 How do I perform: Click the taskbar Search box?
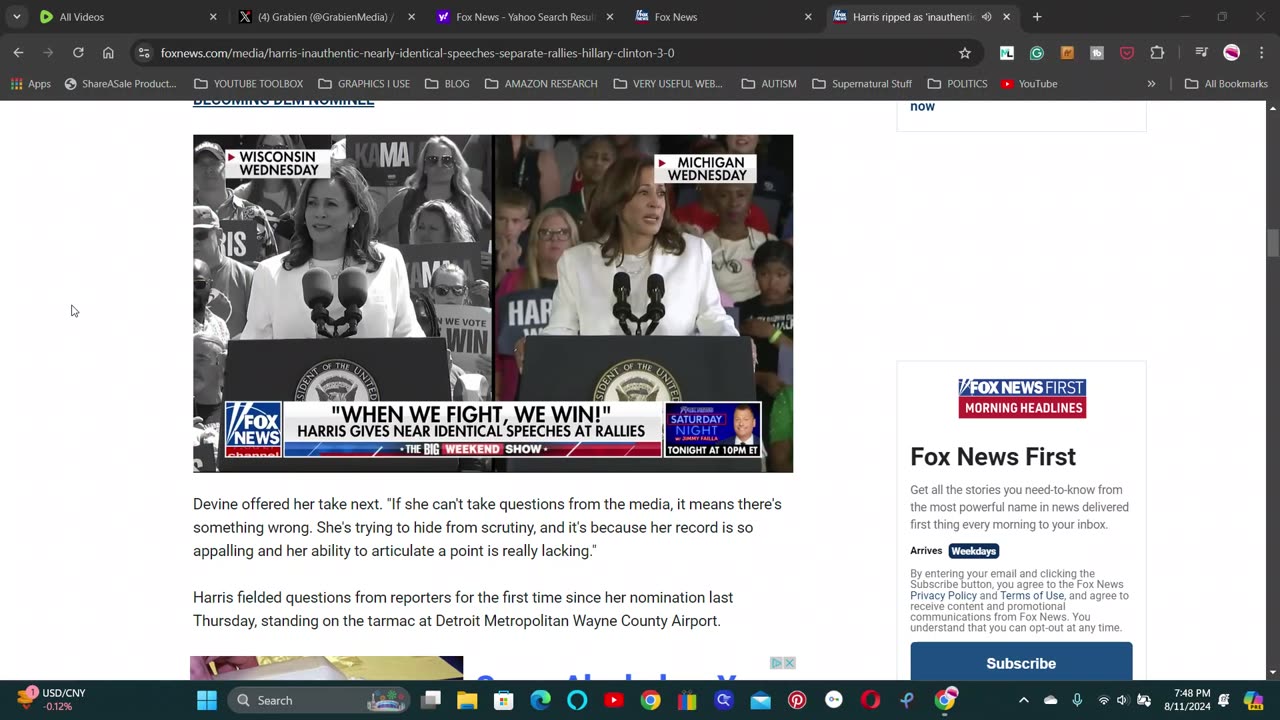320,700
